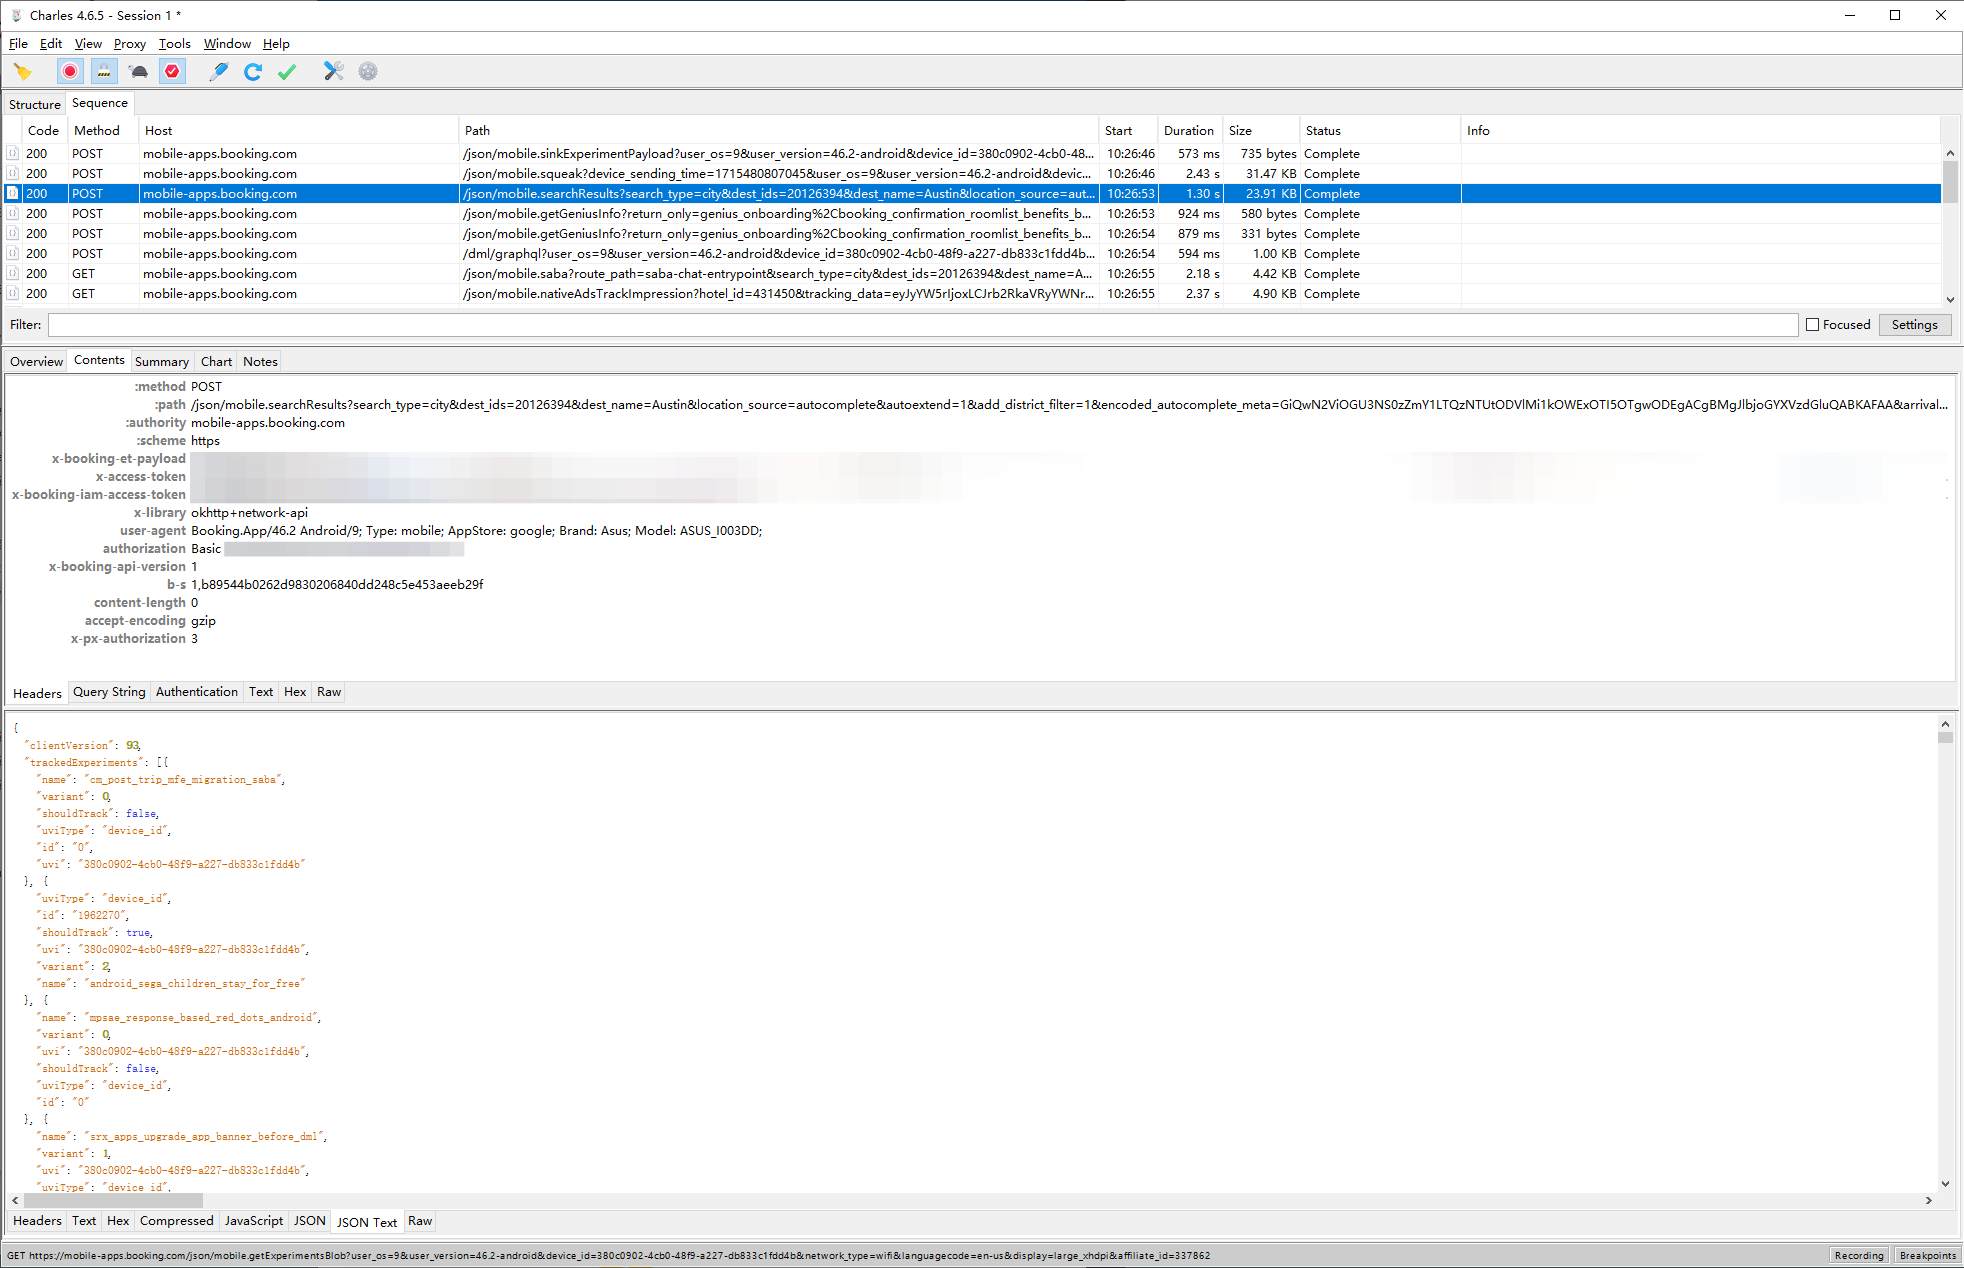Image resolution: width=1964 pixels, height=1268 pixels.
Task: Toggle the red Record button
Action: point(70,71)
